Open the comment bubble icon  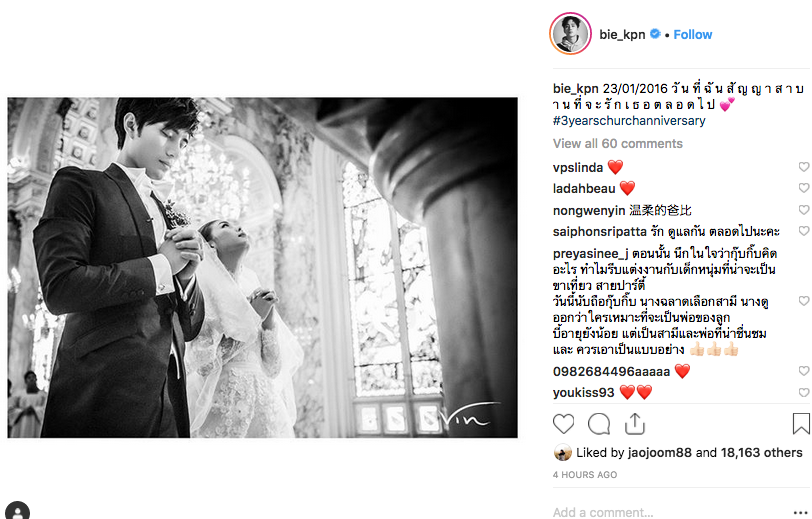tap(599, 424)
